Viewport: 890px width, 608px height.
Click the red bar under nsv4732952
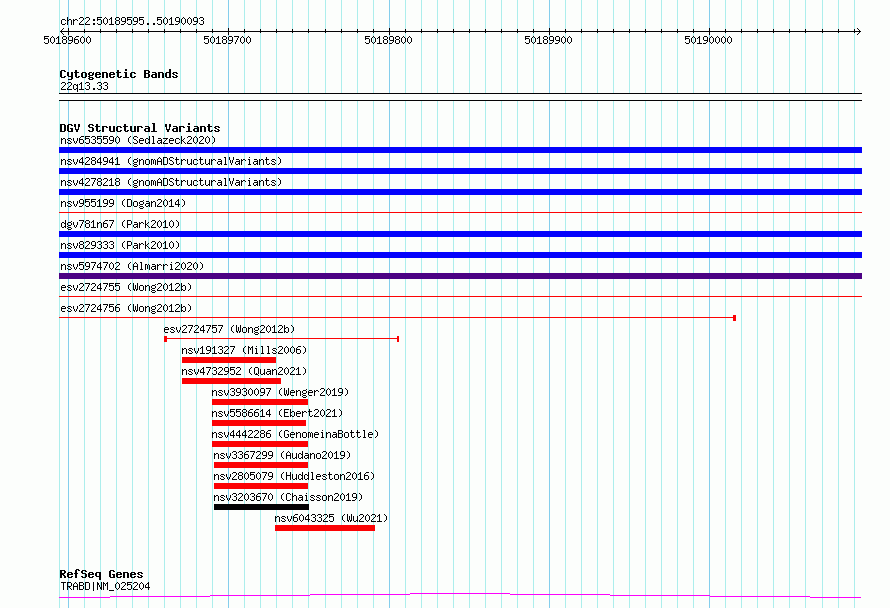click(x=231, y=381)
